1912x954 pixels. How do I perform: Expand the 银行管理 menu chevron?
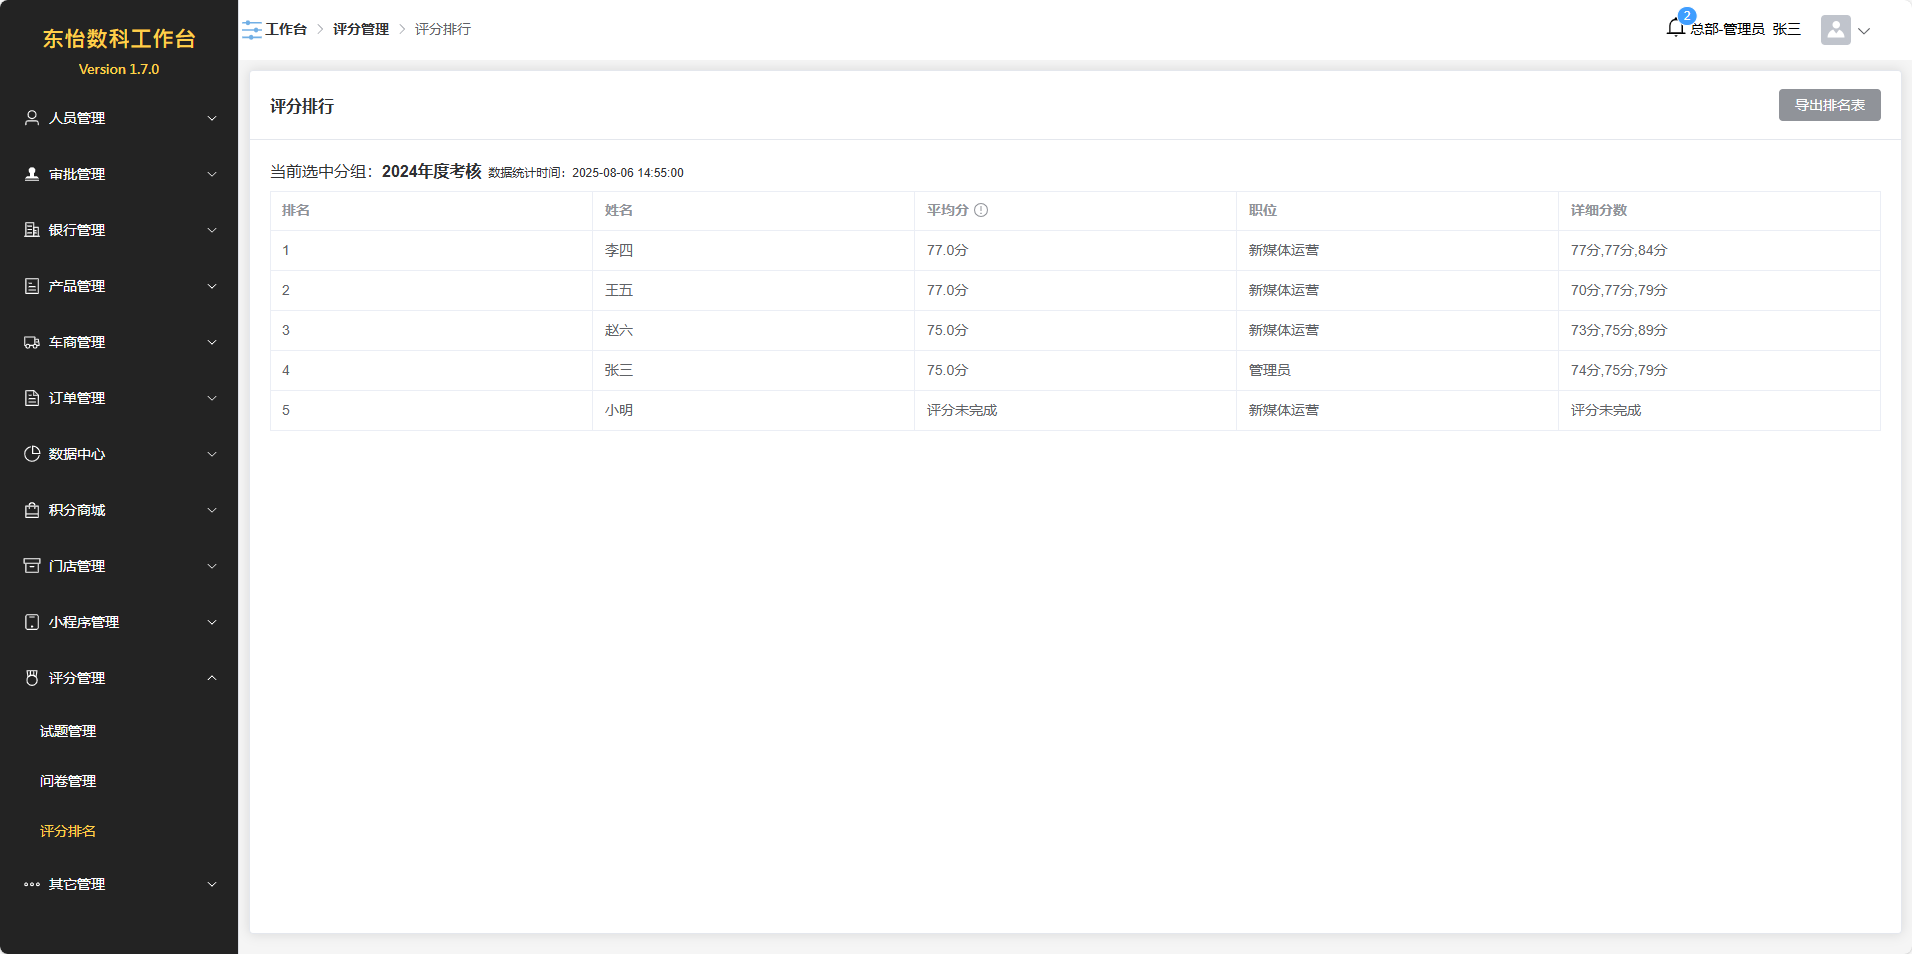[212, 230]
